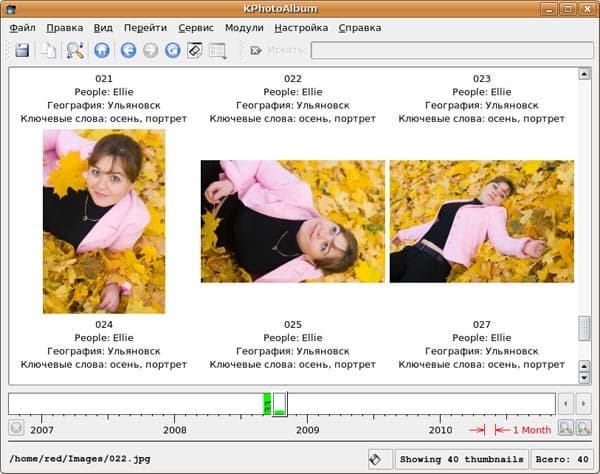Image resolution: width=600 pixels, height=474 pixels.
Task: Click the blue Back arrow icon
Action: pyautogui.click(x=128, y=50)
